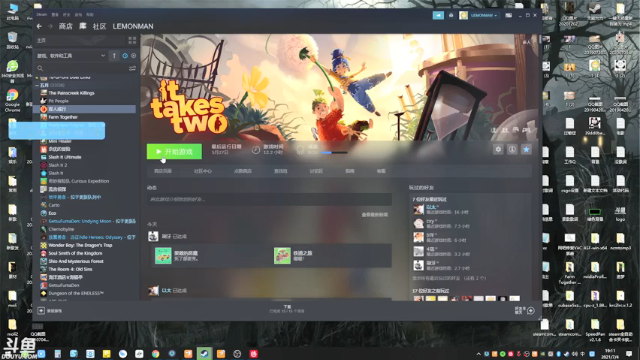
Task: Switch the library to grid collections view
Action: point(132,40)
